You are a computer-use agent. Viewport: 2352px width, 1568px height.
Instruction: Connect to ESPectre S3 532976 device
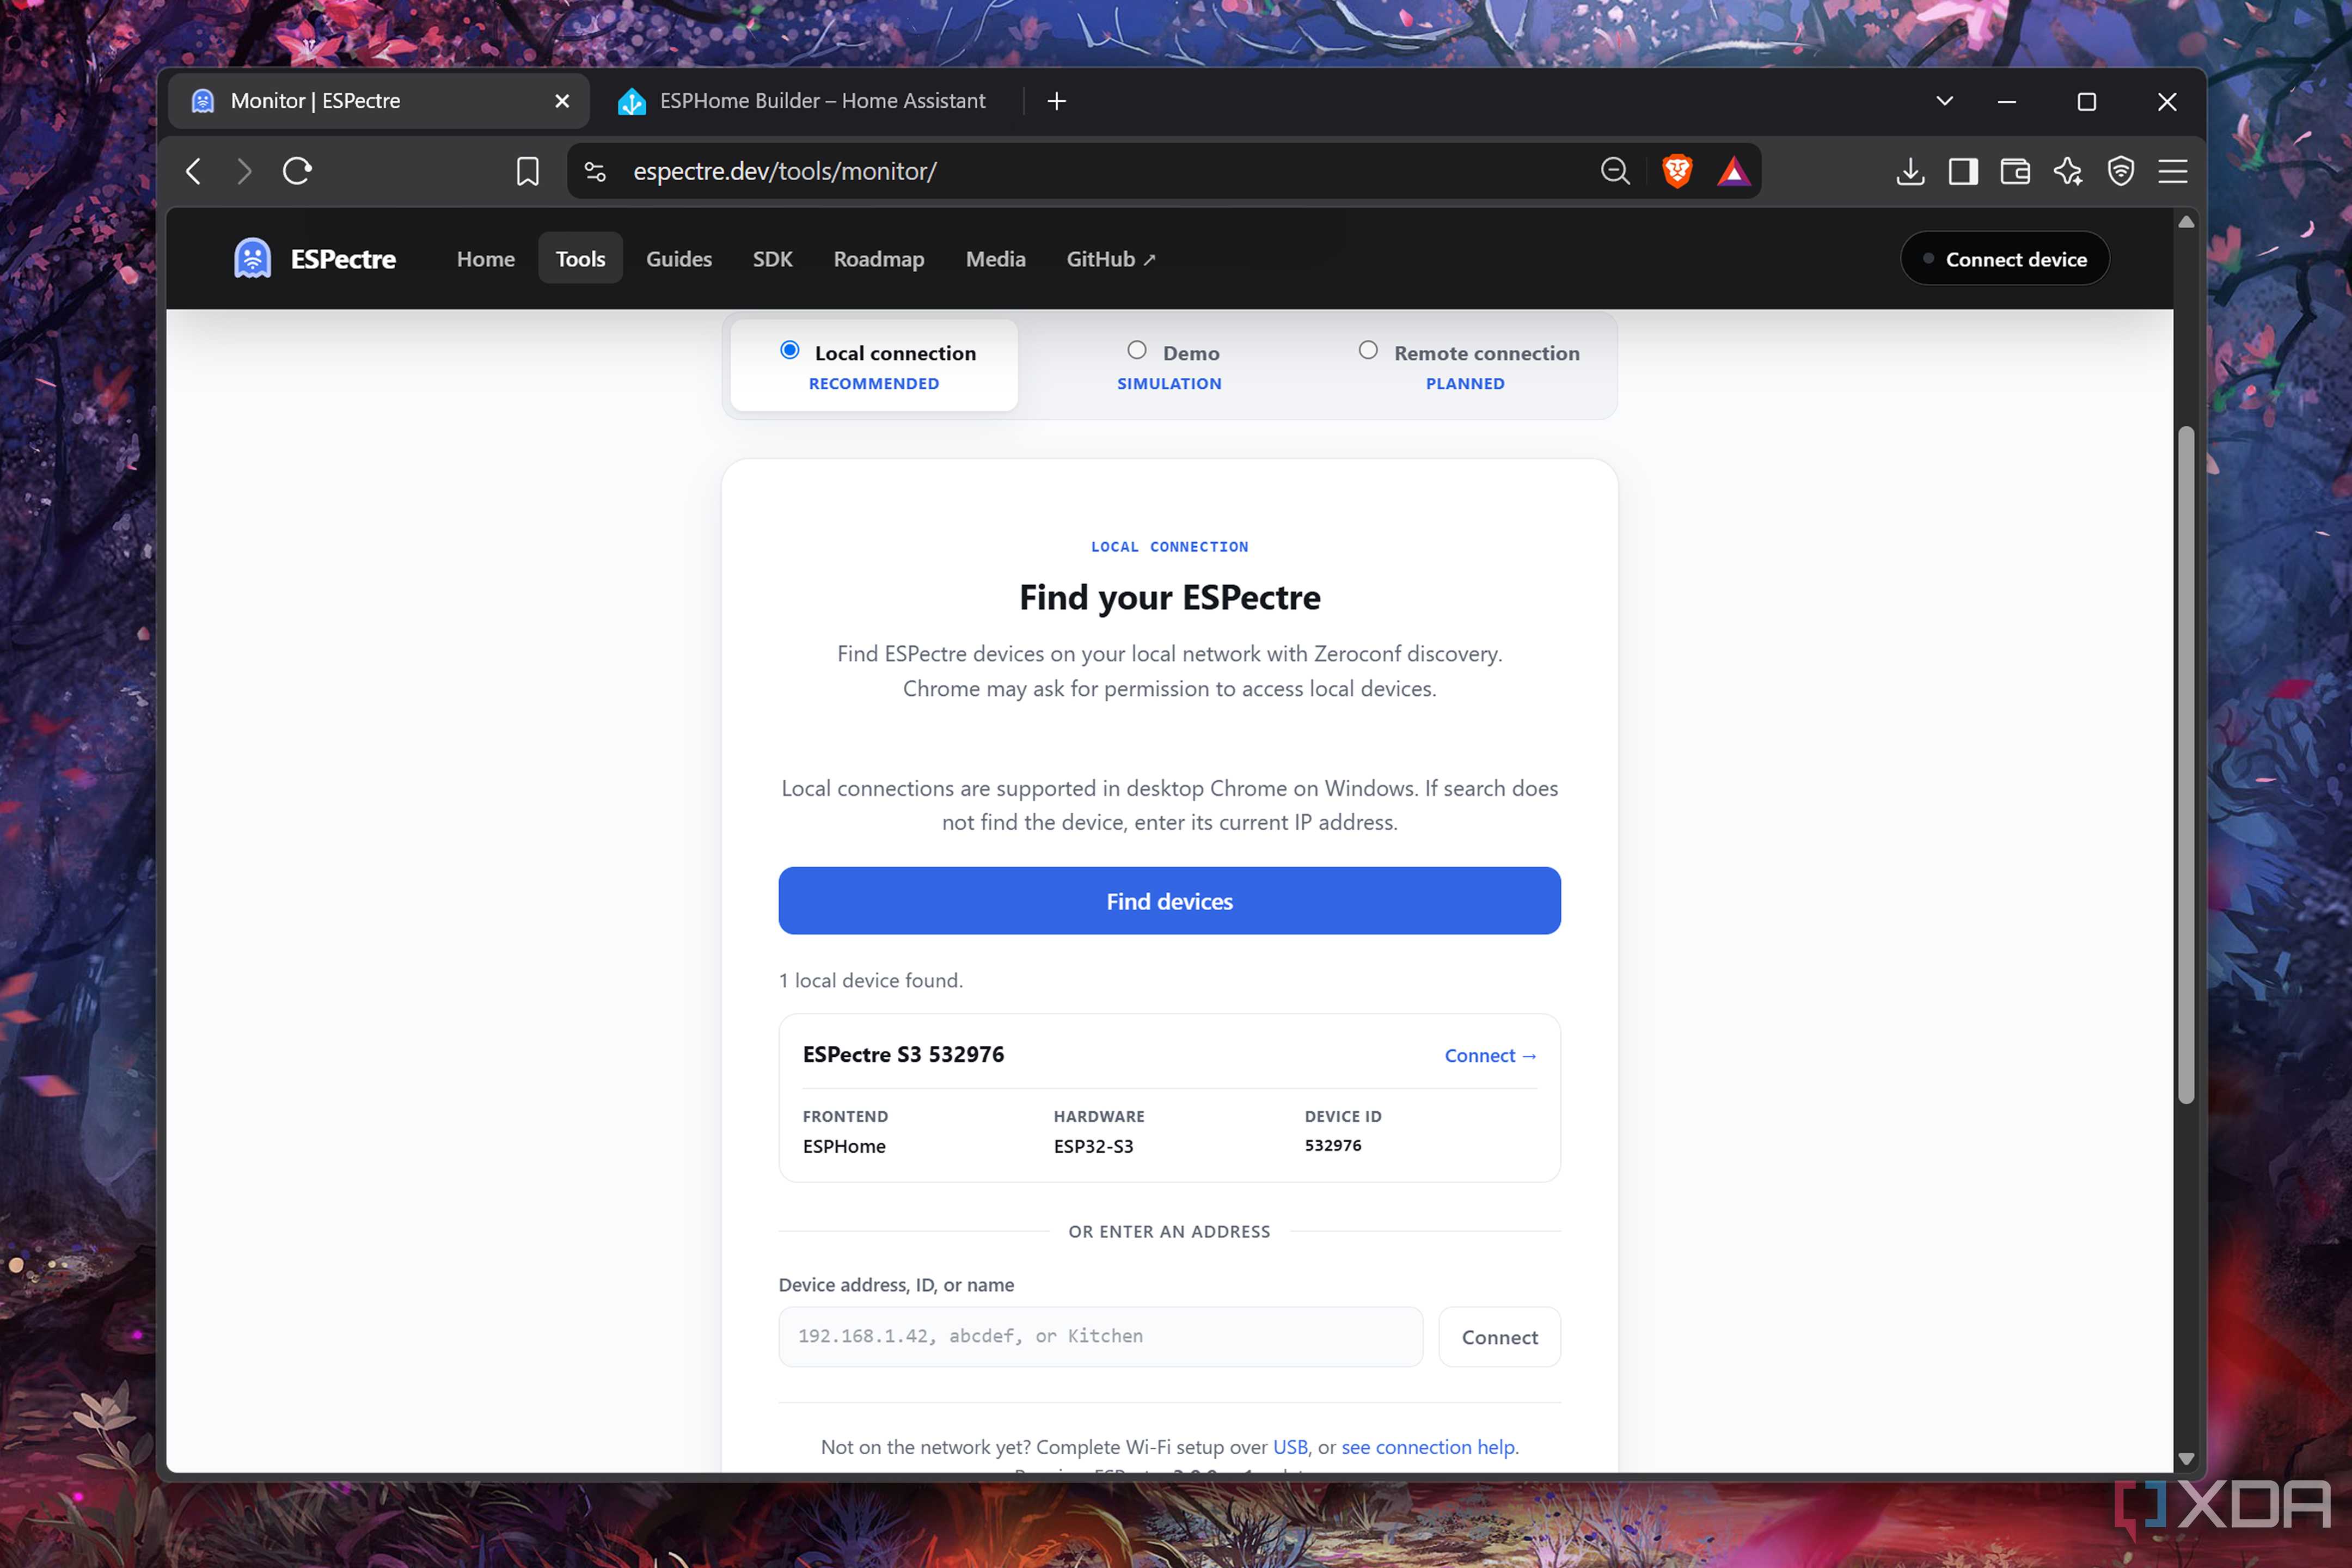point(1490,1056)
